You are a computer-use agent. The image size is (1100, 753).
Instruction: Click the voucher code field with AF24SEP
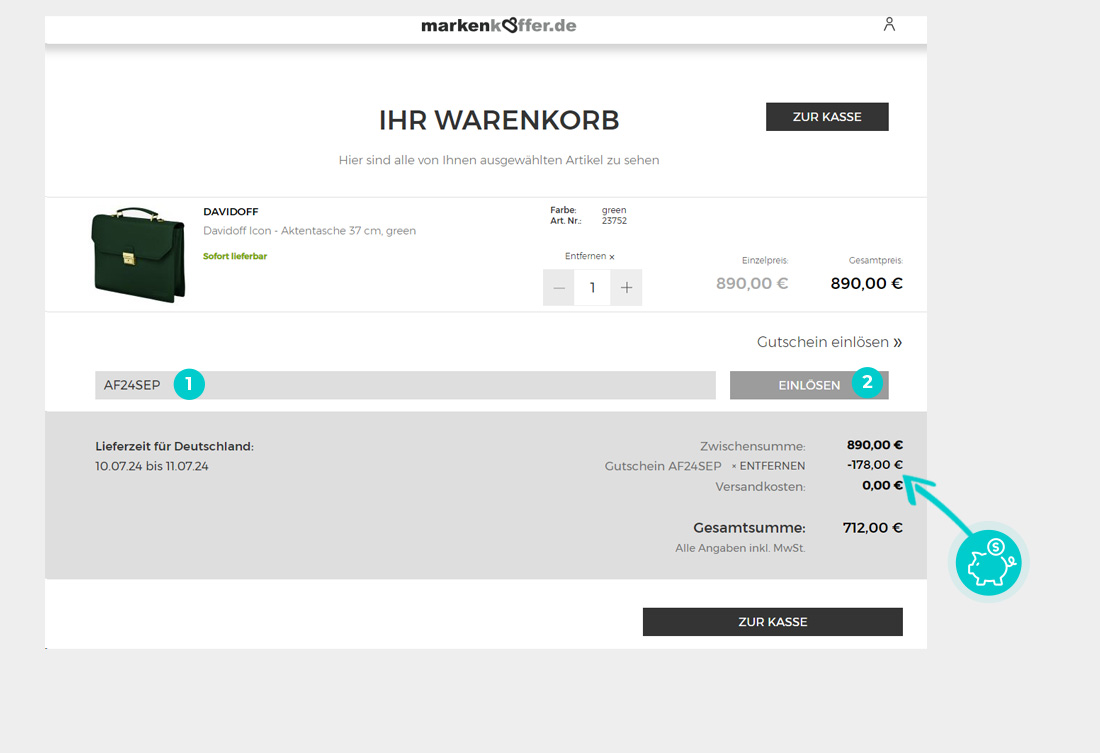click(405, 385)
